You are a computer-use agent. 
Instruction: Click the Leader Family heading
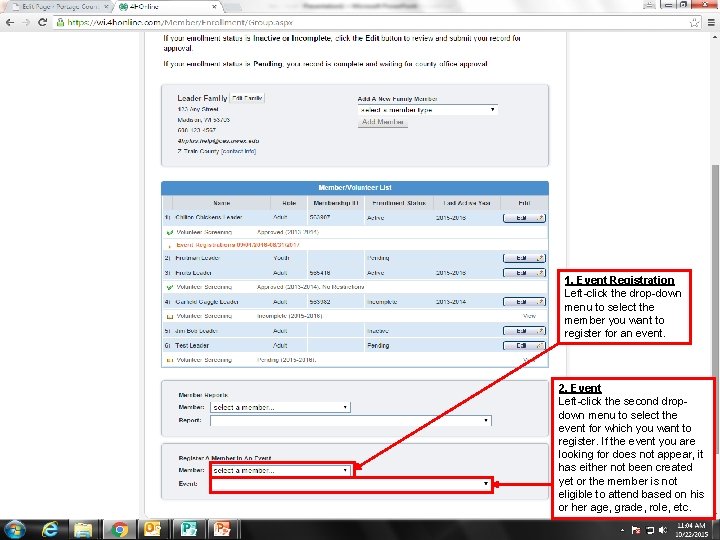202,98
